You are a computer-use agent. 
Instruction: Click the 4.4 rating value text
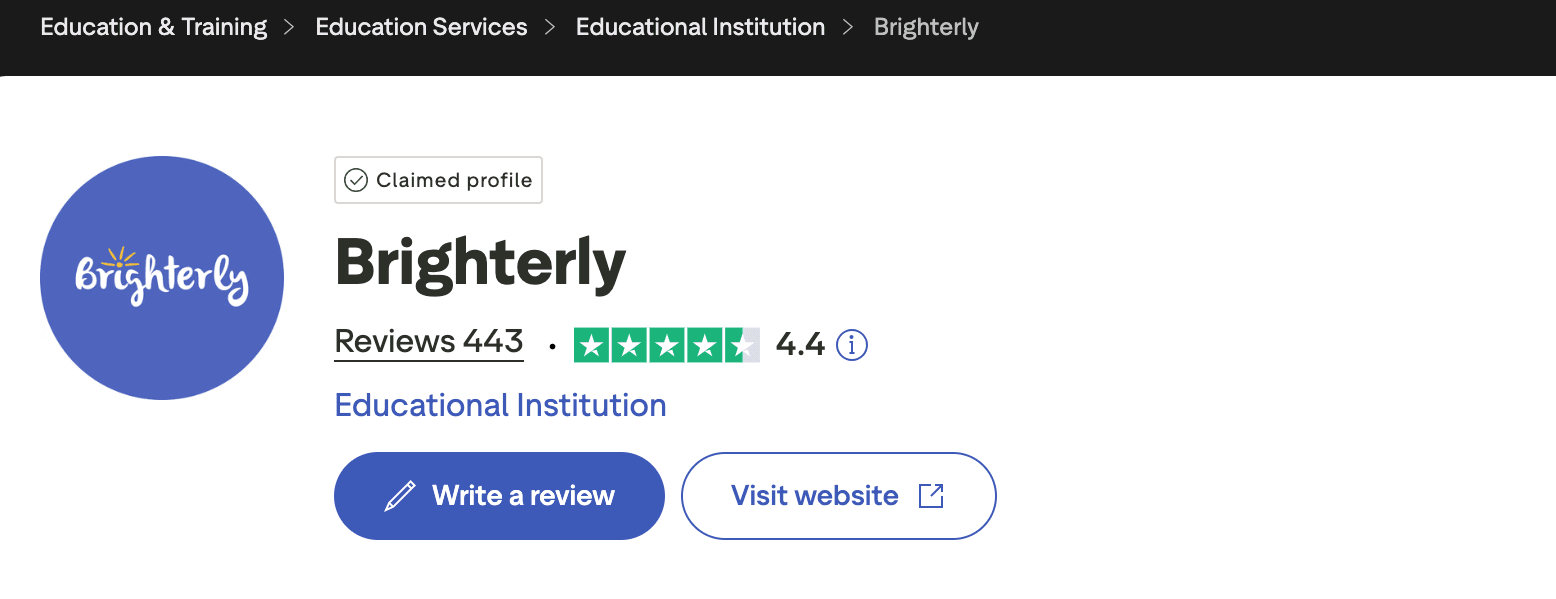[801, 344]
